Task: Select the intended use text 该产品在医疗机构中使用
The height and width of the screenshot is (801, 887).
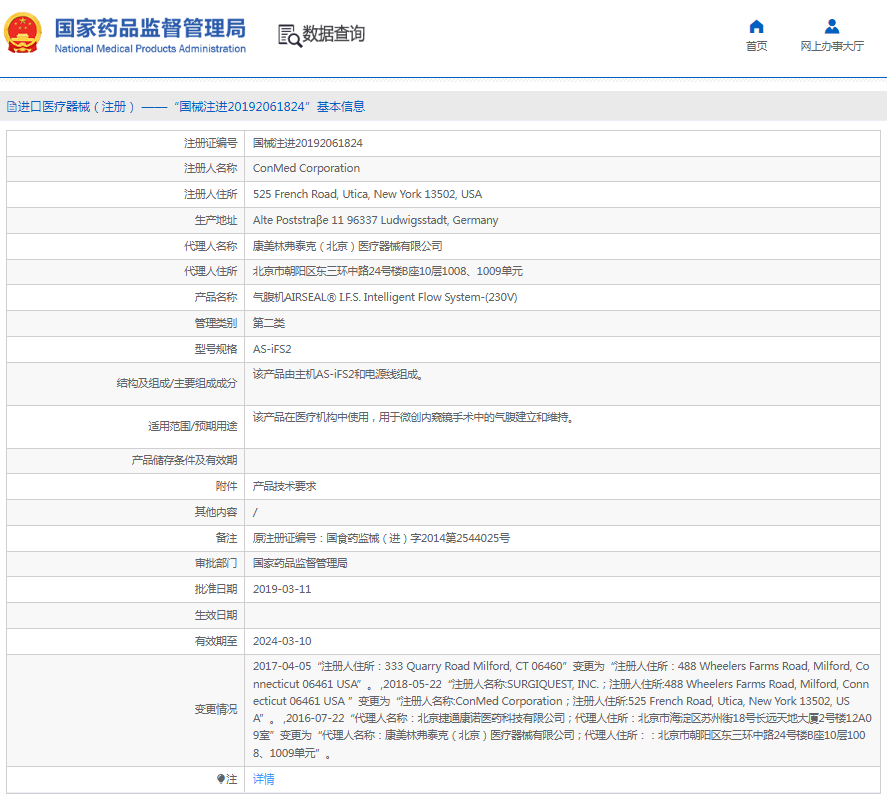Action: pyautogui.click(x=414, y=417)
